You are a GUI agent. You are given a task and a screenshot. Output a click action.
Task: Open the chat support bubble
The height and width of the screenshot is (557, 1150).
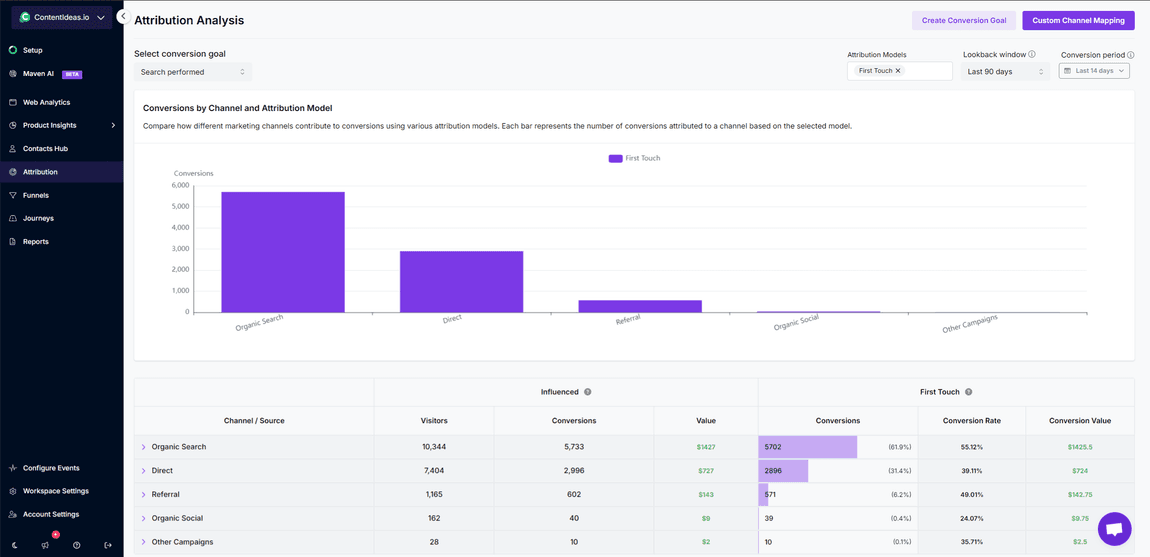[x=1114, y=529]
